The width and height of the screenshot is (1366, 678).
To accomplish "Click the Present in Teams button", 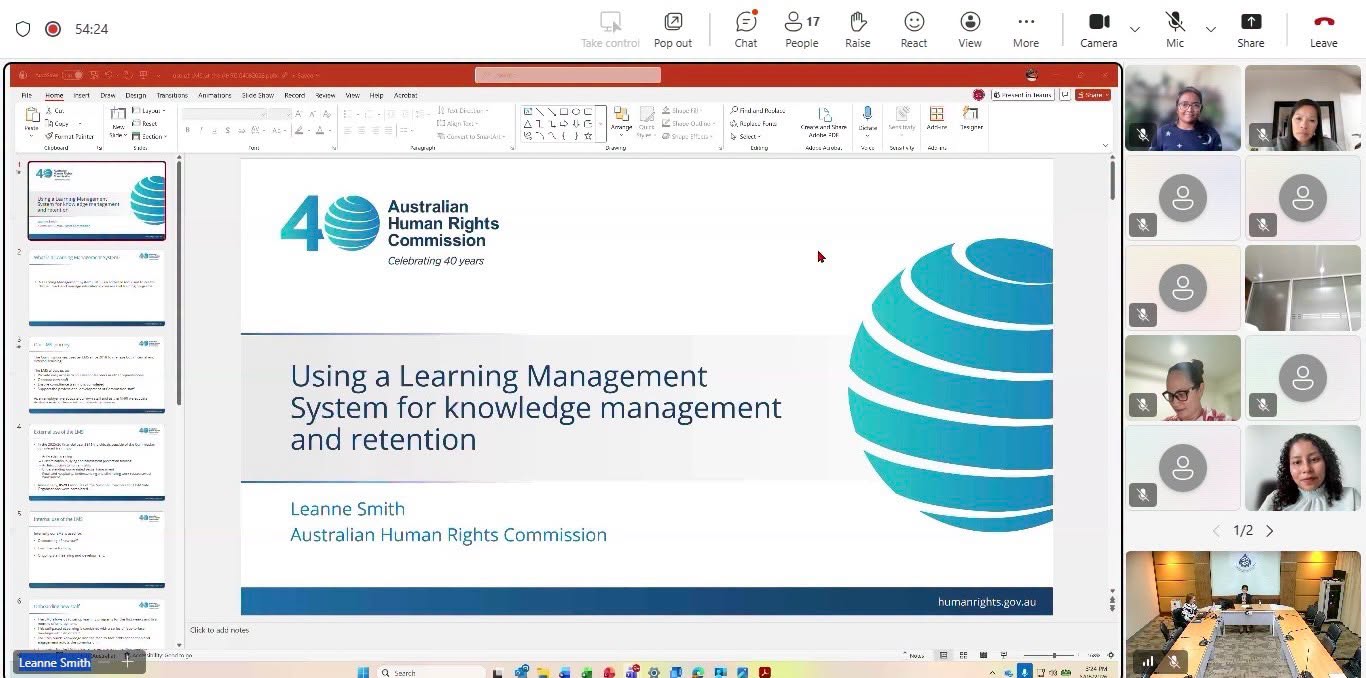I will coord(1023,95).
